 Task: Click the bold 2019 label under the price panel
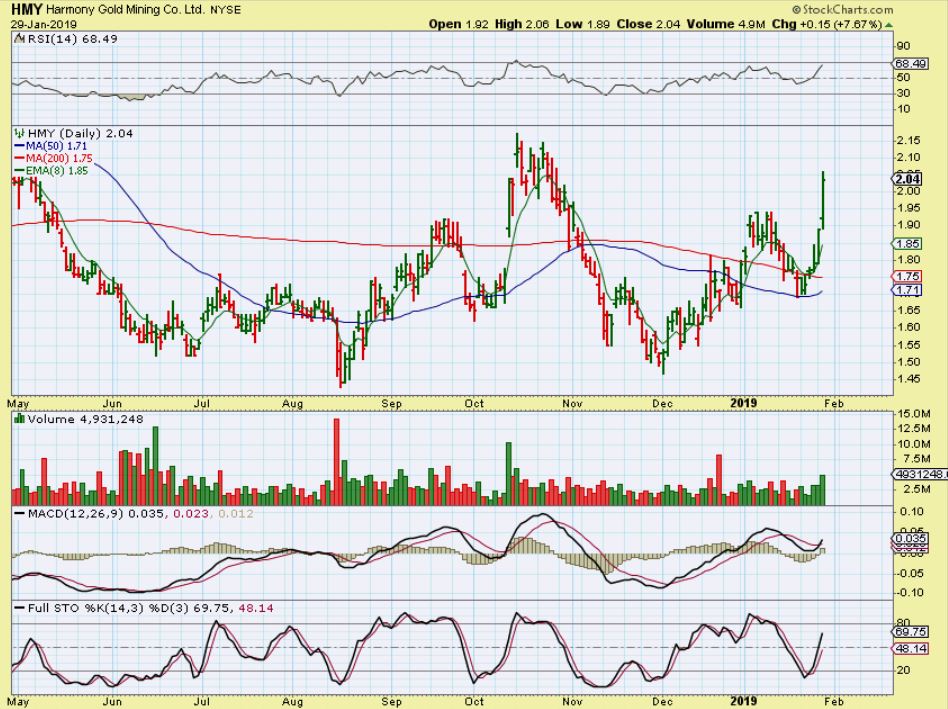pos(743,403)
